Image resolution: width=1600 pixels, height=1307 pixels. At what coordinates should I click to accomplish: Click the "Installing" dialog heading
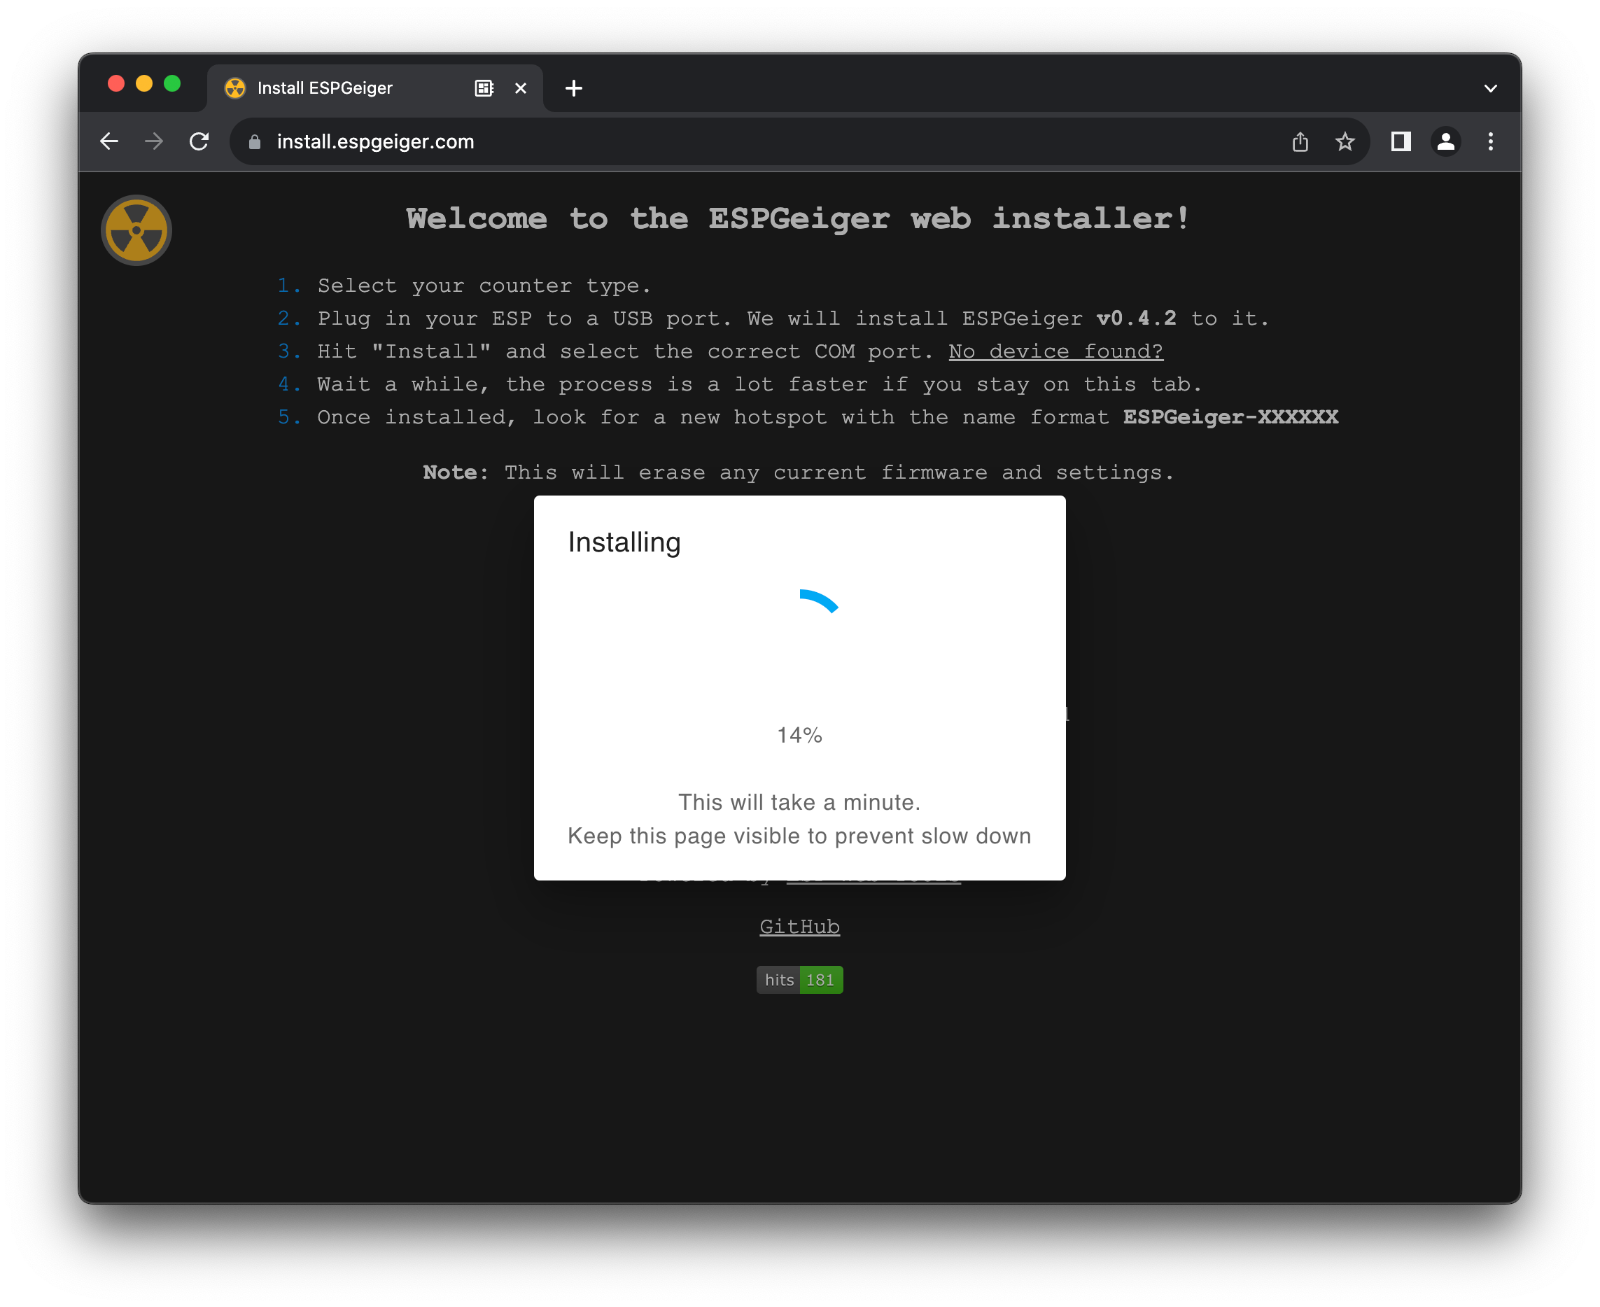pos(624,543)
